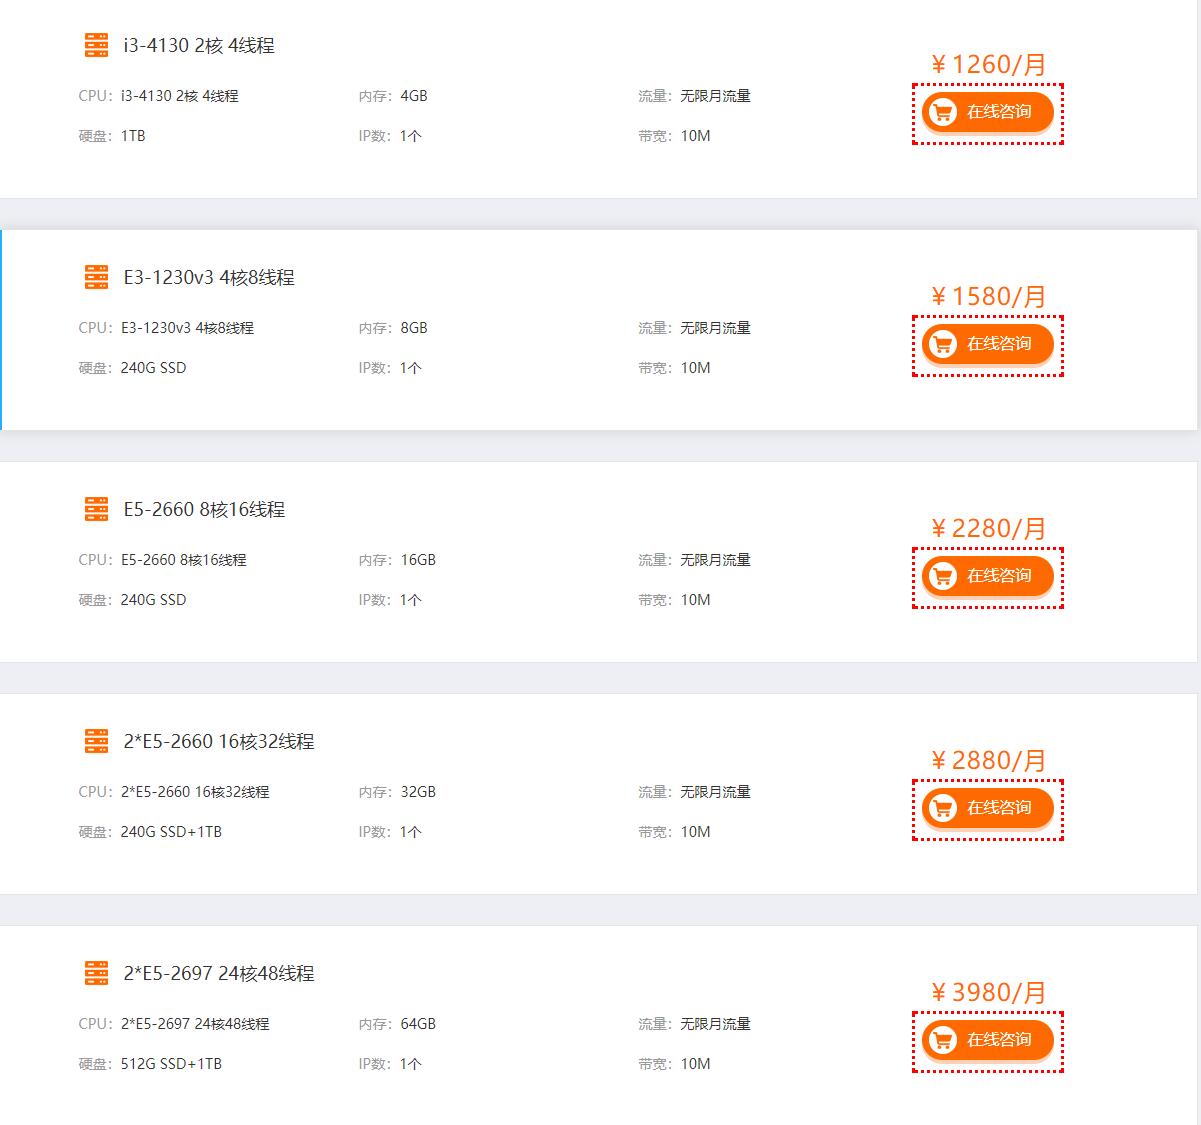
Task: Click the server icon beside 2*E5-2660 16核32线程
Action: coord(96,741)
